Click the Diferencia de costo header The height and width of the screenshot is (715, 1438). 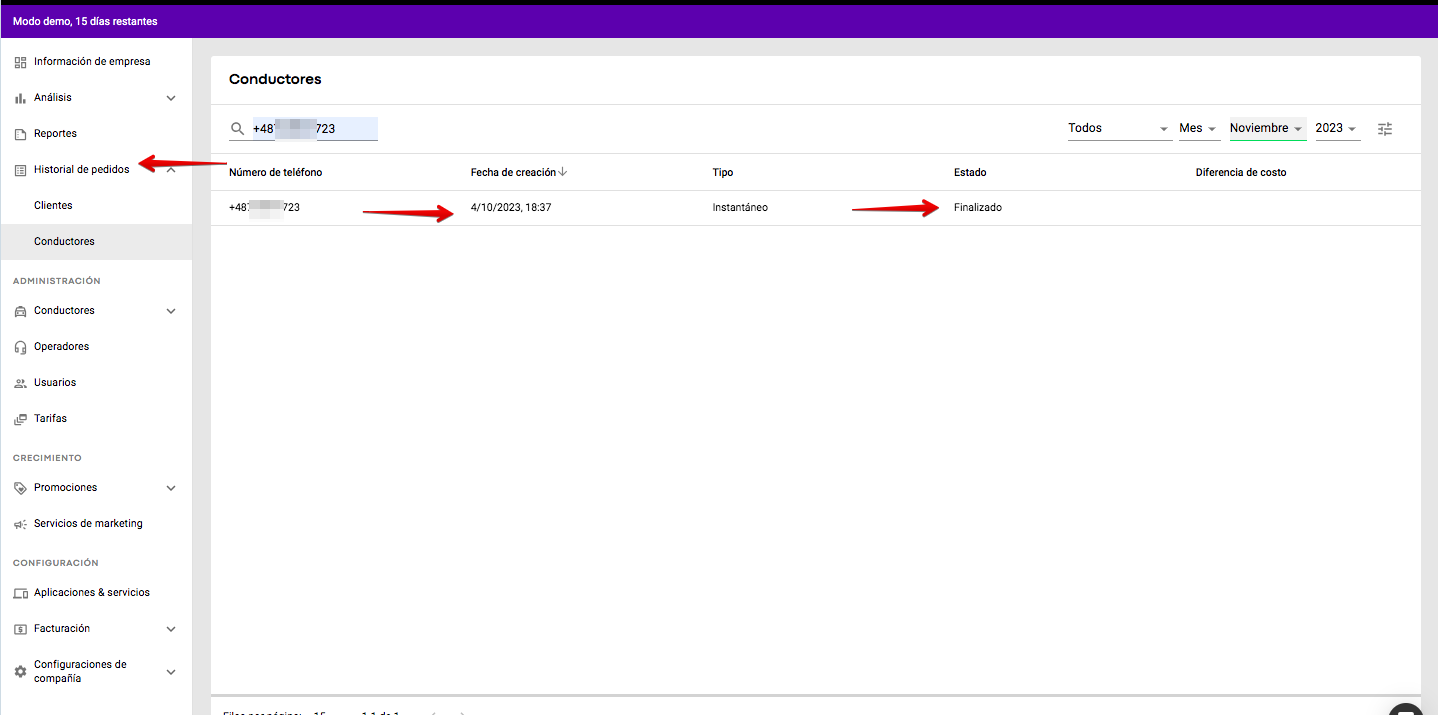tap(1241, 173)
